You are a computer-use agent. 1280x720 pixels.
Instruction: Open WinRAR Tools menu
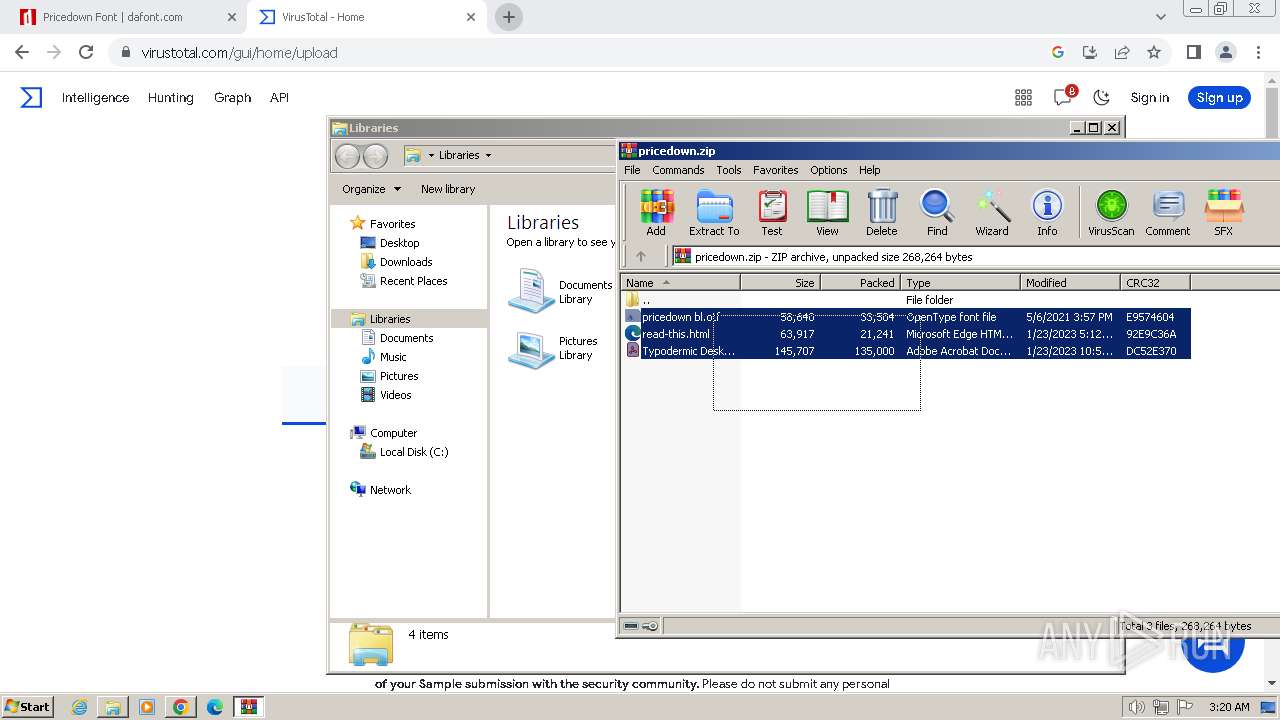728,170
